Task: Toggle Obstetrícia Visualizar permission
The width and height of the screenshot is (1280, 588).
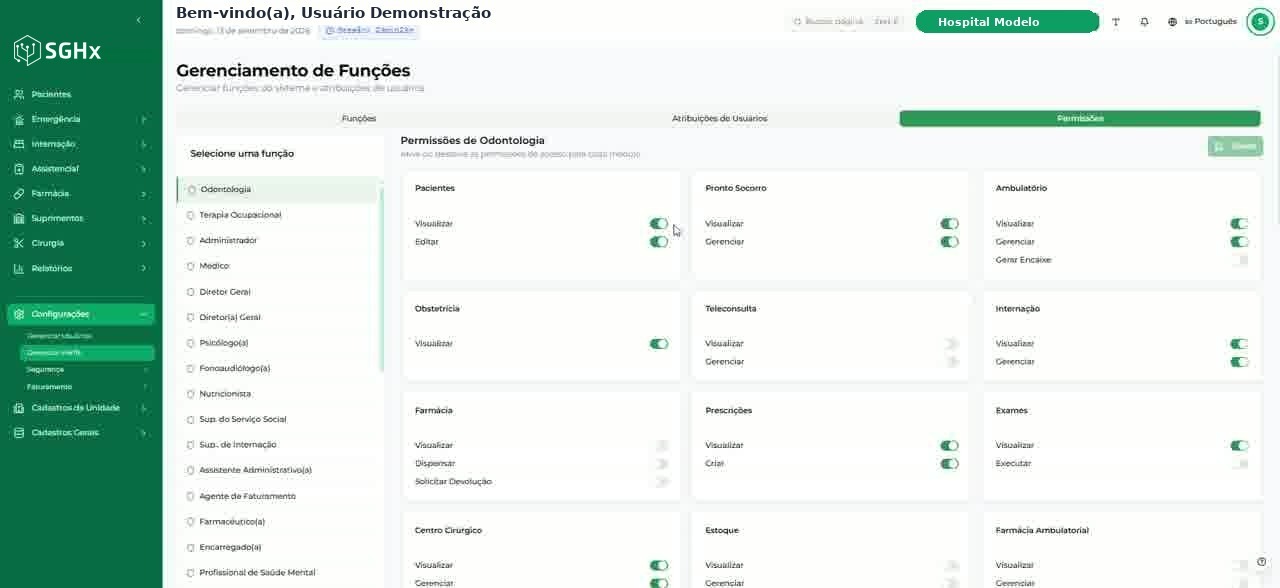Action: (x=658, y=344)
